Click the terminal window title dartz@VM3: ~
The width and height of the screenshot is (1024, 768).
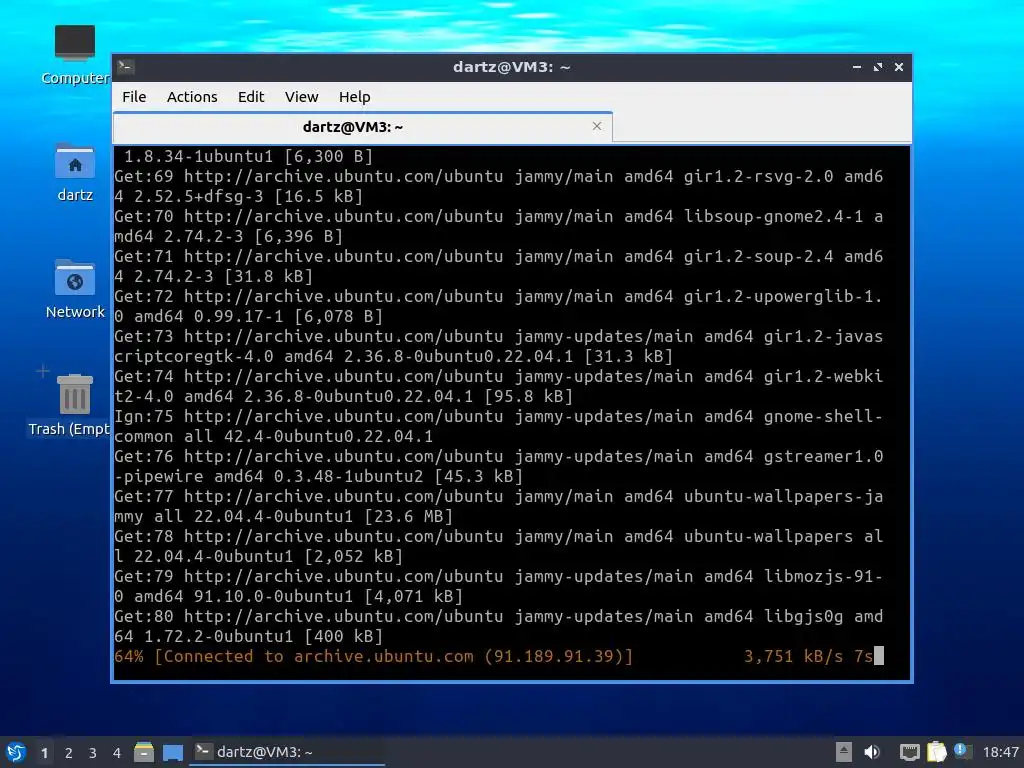[511, 67]
